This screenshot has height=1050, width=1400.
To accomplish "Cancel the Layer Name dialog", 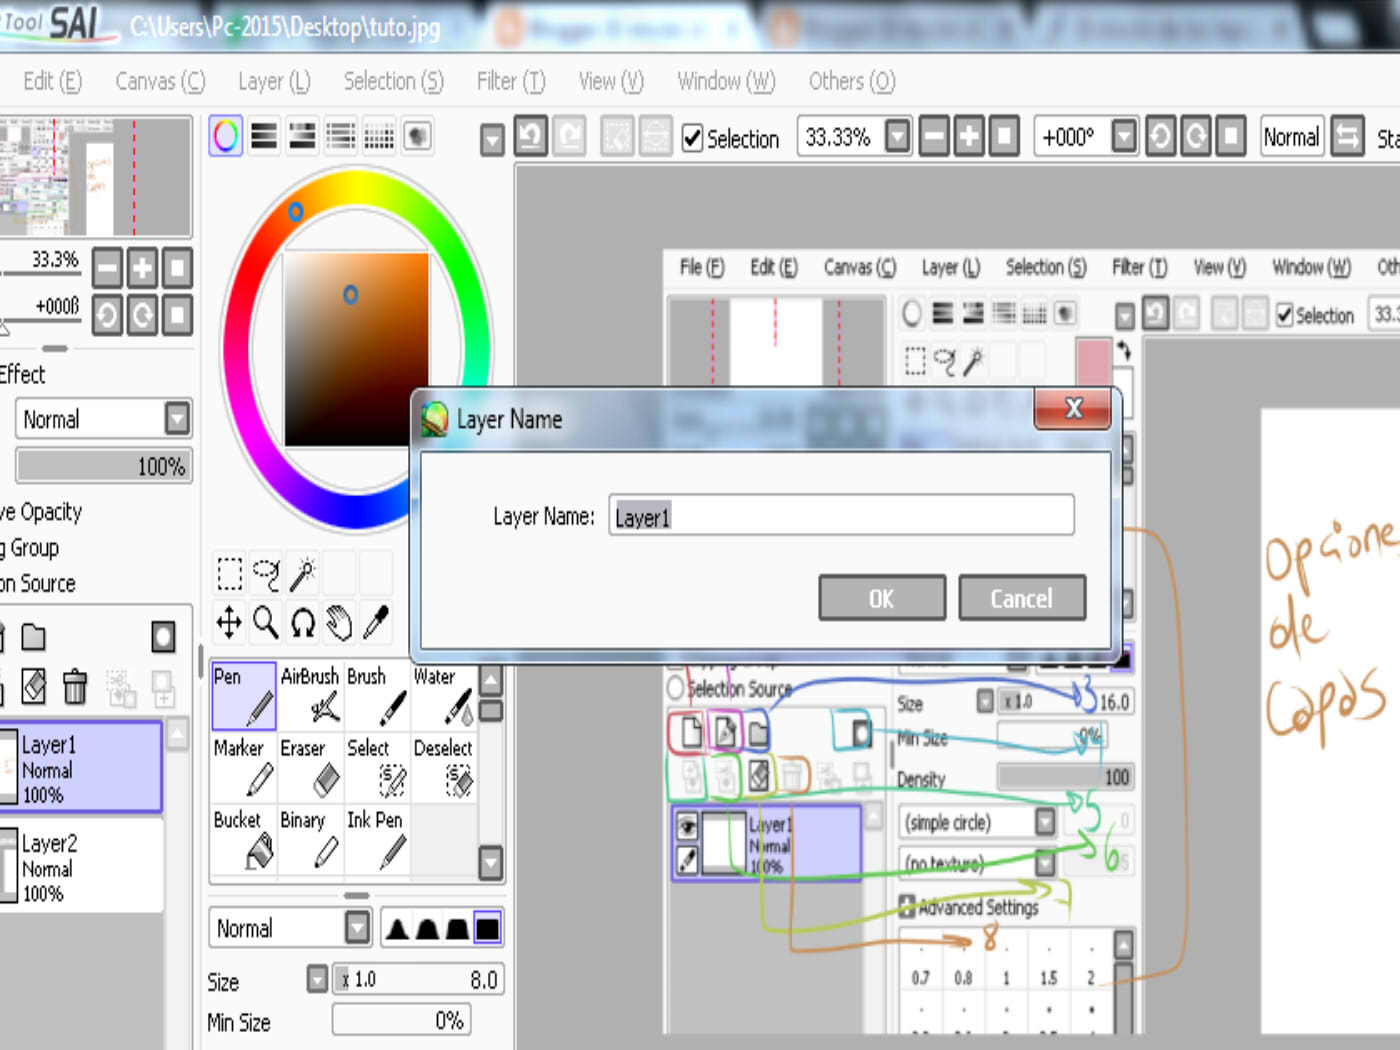I will pos(1021,598).
